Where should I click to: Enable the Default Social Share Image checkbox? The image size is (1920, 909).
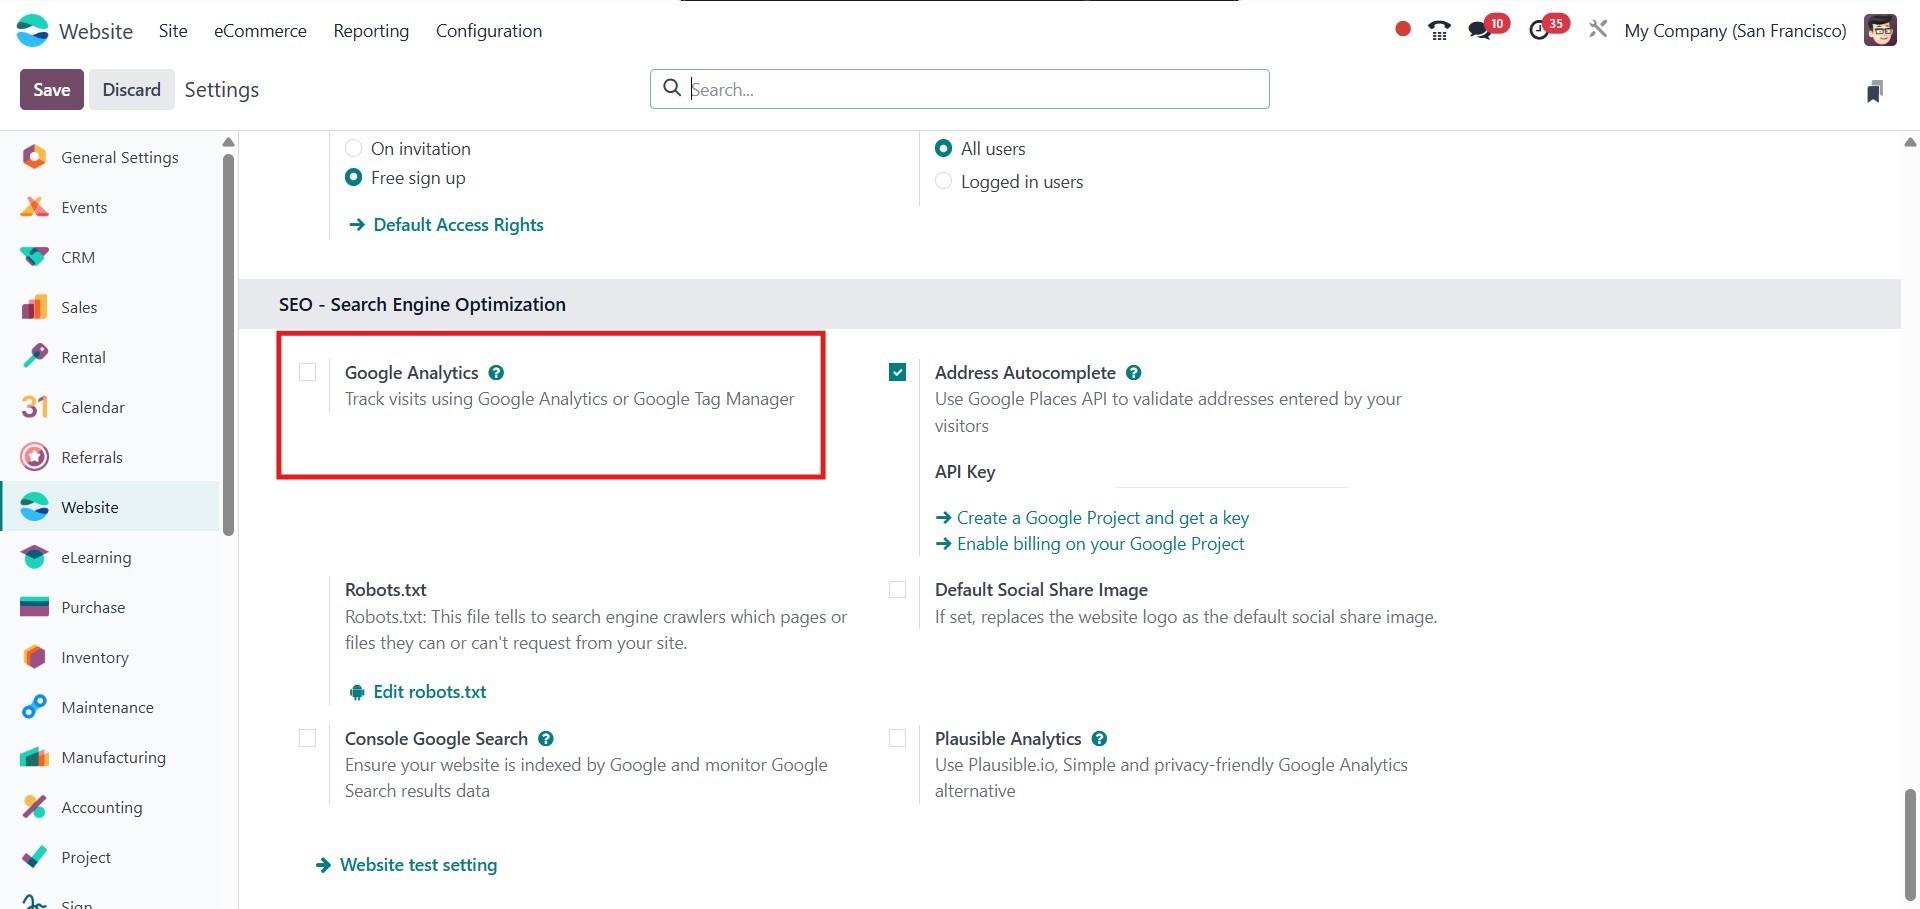coord(897,590)
